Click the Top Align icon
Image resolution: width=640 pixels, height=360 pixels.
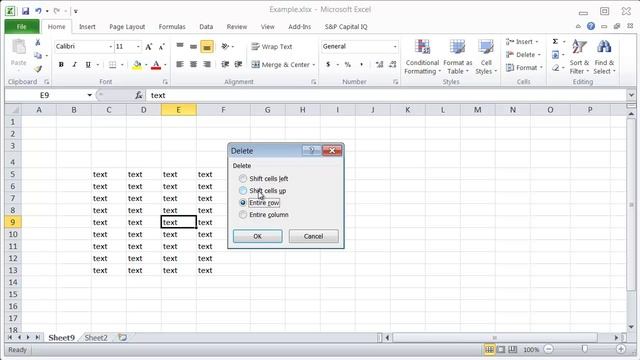180,47
